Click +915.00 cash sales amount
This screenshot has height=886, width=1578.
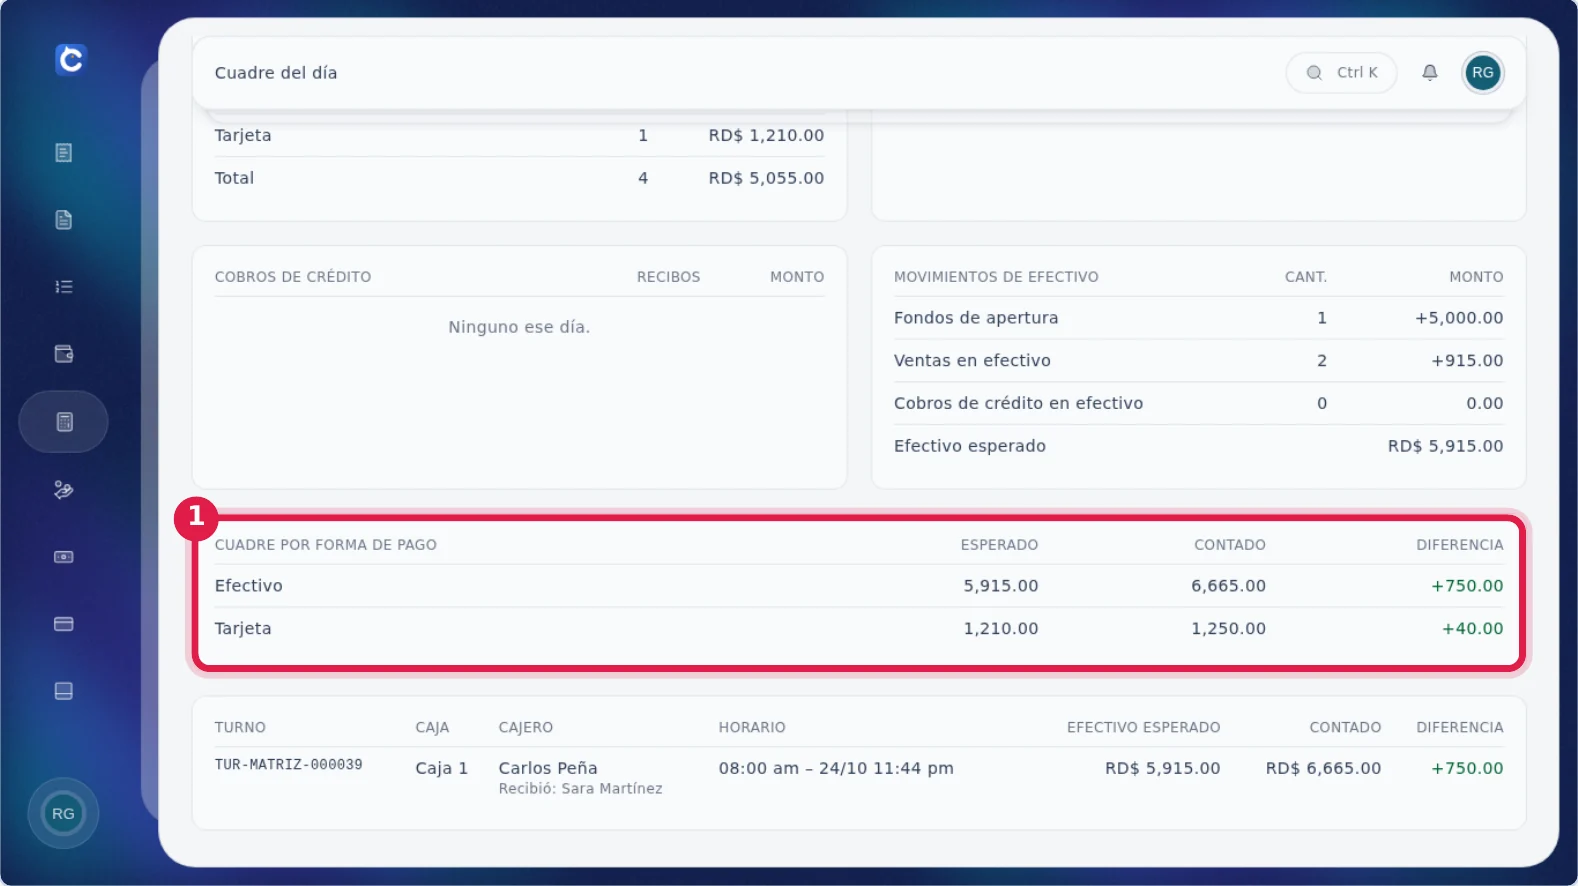pyautogui.click(x=1467, y=361)
